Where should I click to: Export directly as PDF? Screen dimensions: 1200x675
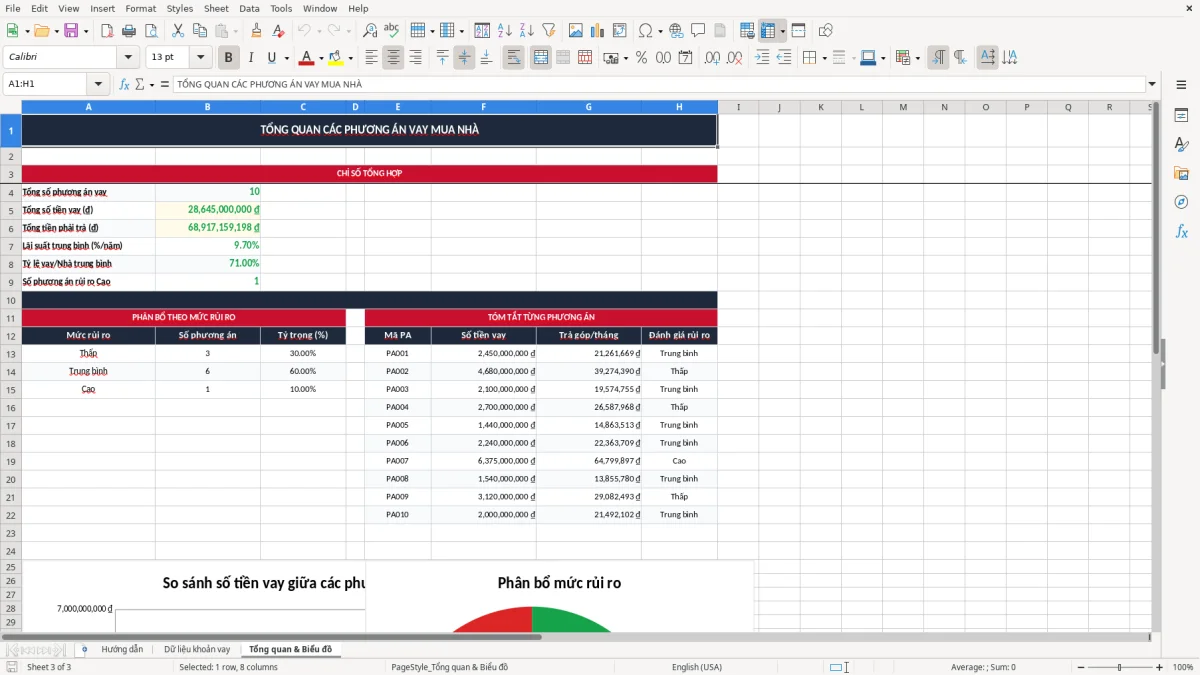coord(107,31)
